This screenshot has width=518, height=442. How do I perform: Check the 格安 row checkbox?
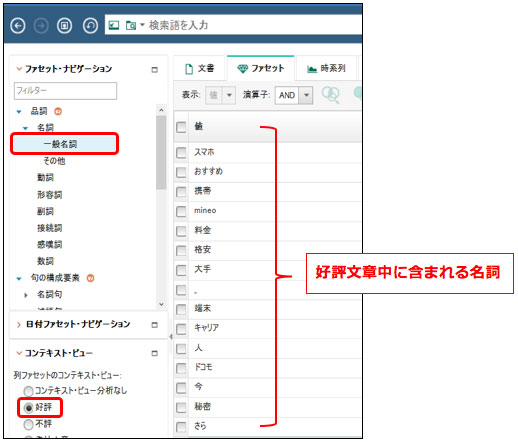[x=181, y=250]
